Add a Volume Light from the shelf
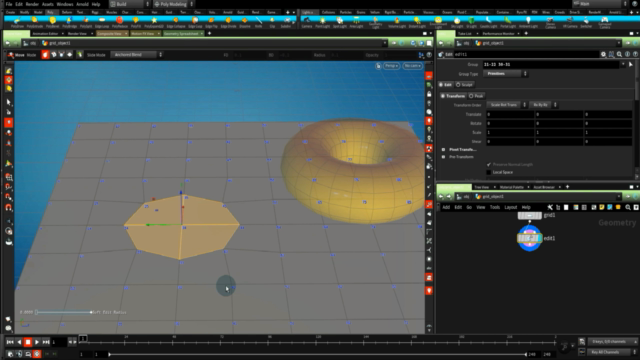Viewport: 640px width, 360px height. pyautogui.click(x=397, y=22)
